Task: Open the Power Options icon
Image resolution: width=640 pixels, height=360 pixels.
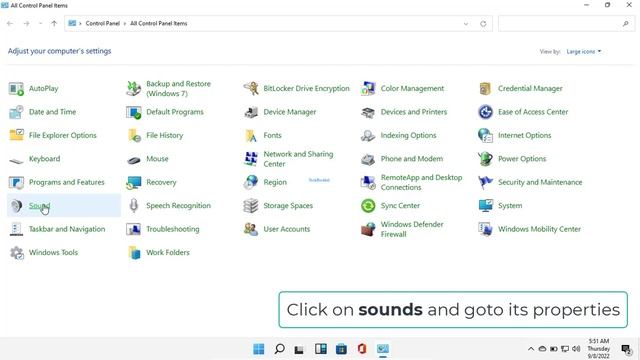Action: click(485, 159)
